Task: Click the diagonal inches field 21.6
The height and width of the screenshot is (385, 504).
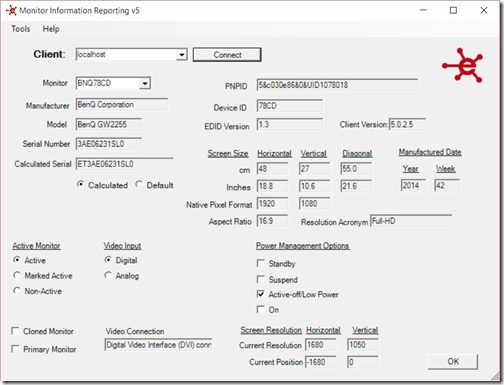Action: click(356, 186)
